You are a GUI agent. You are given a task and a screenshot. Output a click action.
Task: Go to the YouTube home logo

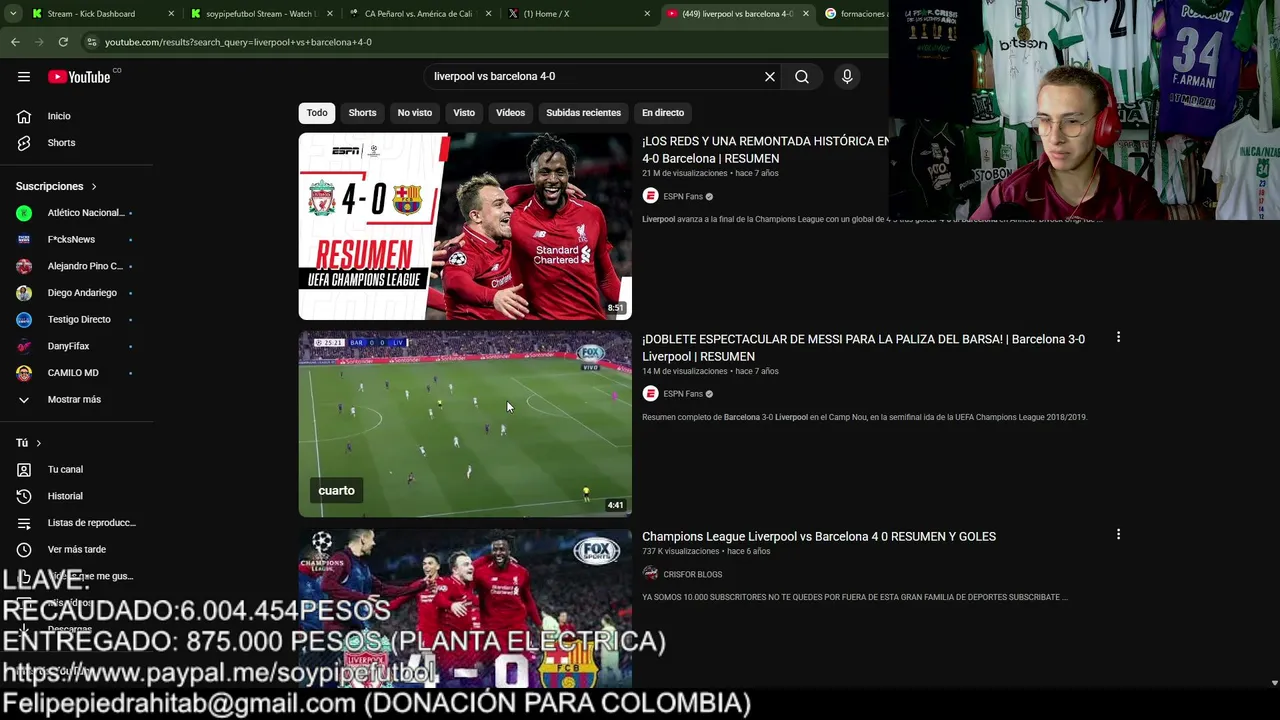pos(79,77)
